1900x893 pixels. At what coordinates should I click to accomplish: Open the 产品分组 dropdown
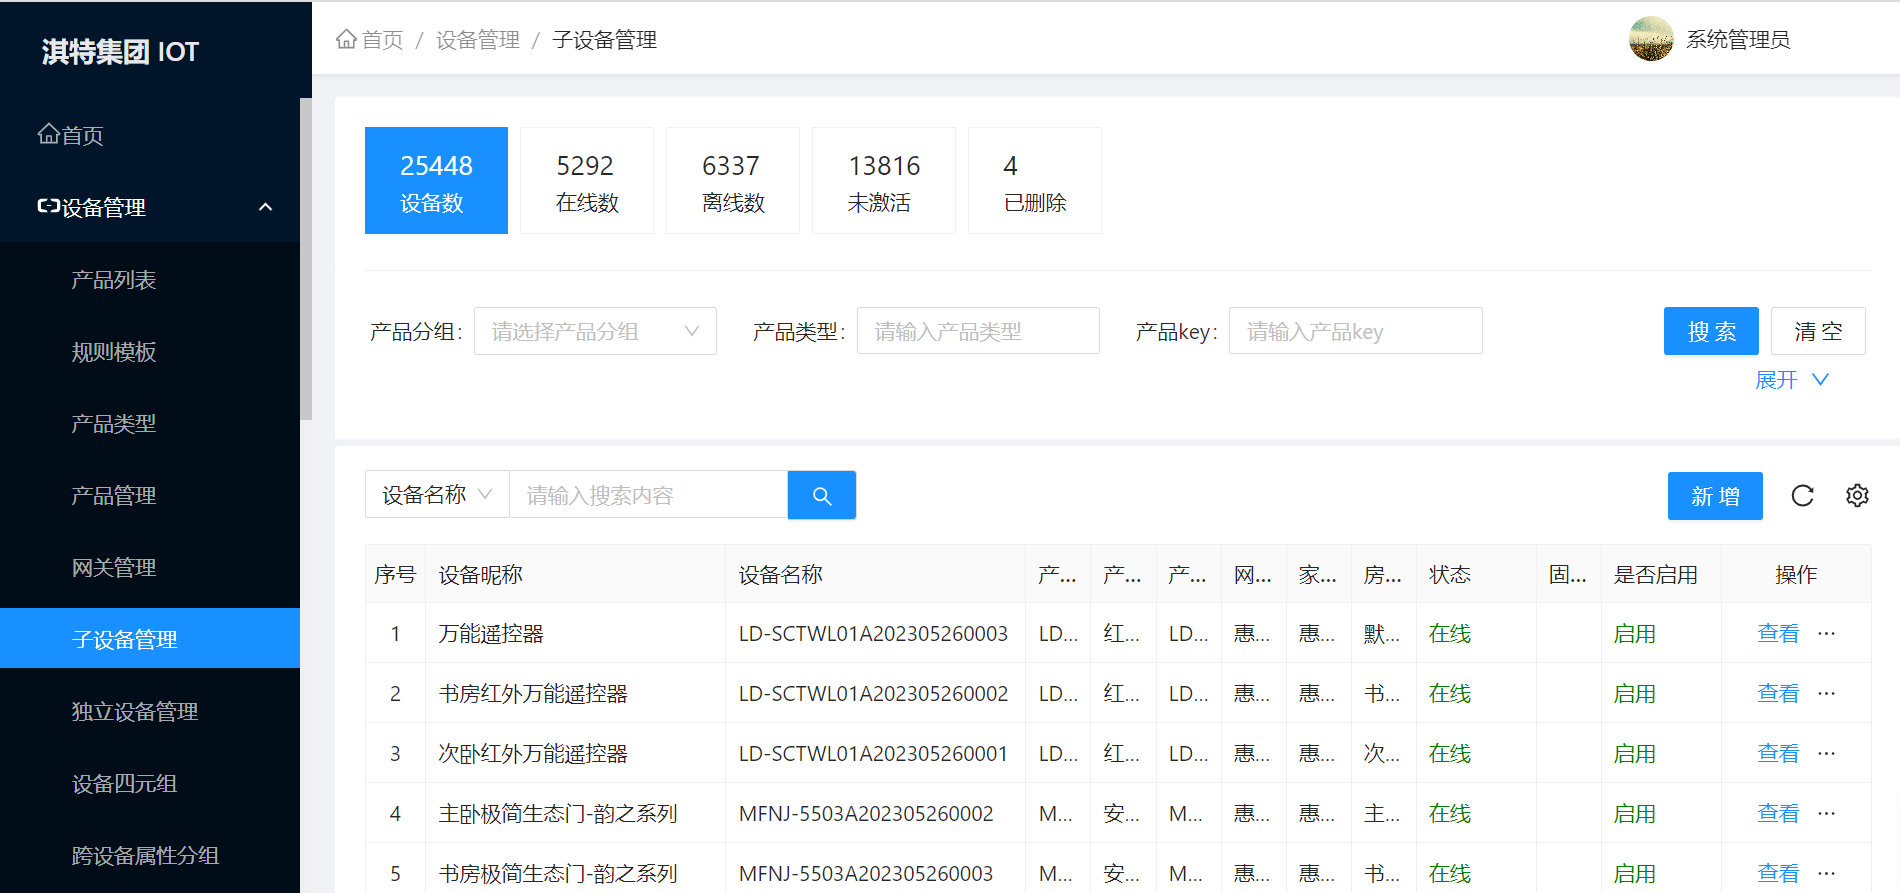595,331
